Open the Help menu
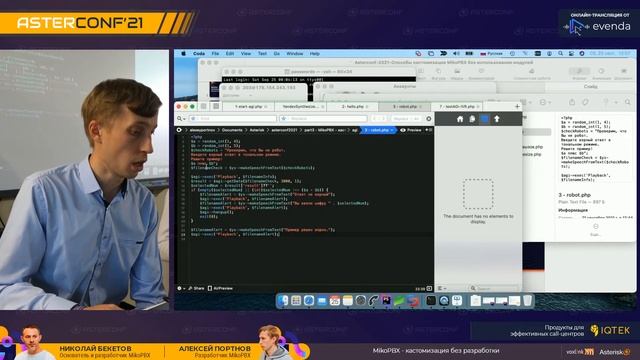Viewport: 640px width, 360px height. pyautogui.click(x=314, y=53)
